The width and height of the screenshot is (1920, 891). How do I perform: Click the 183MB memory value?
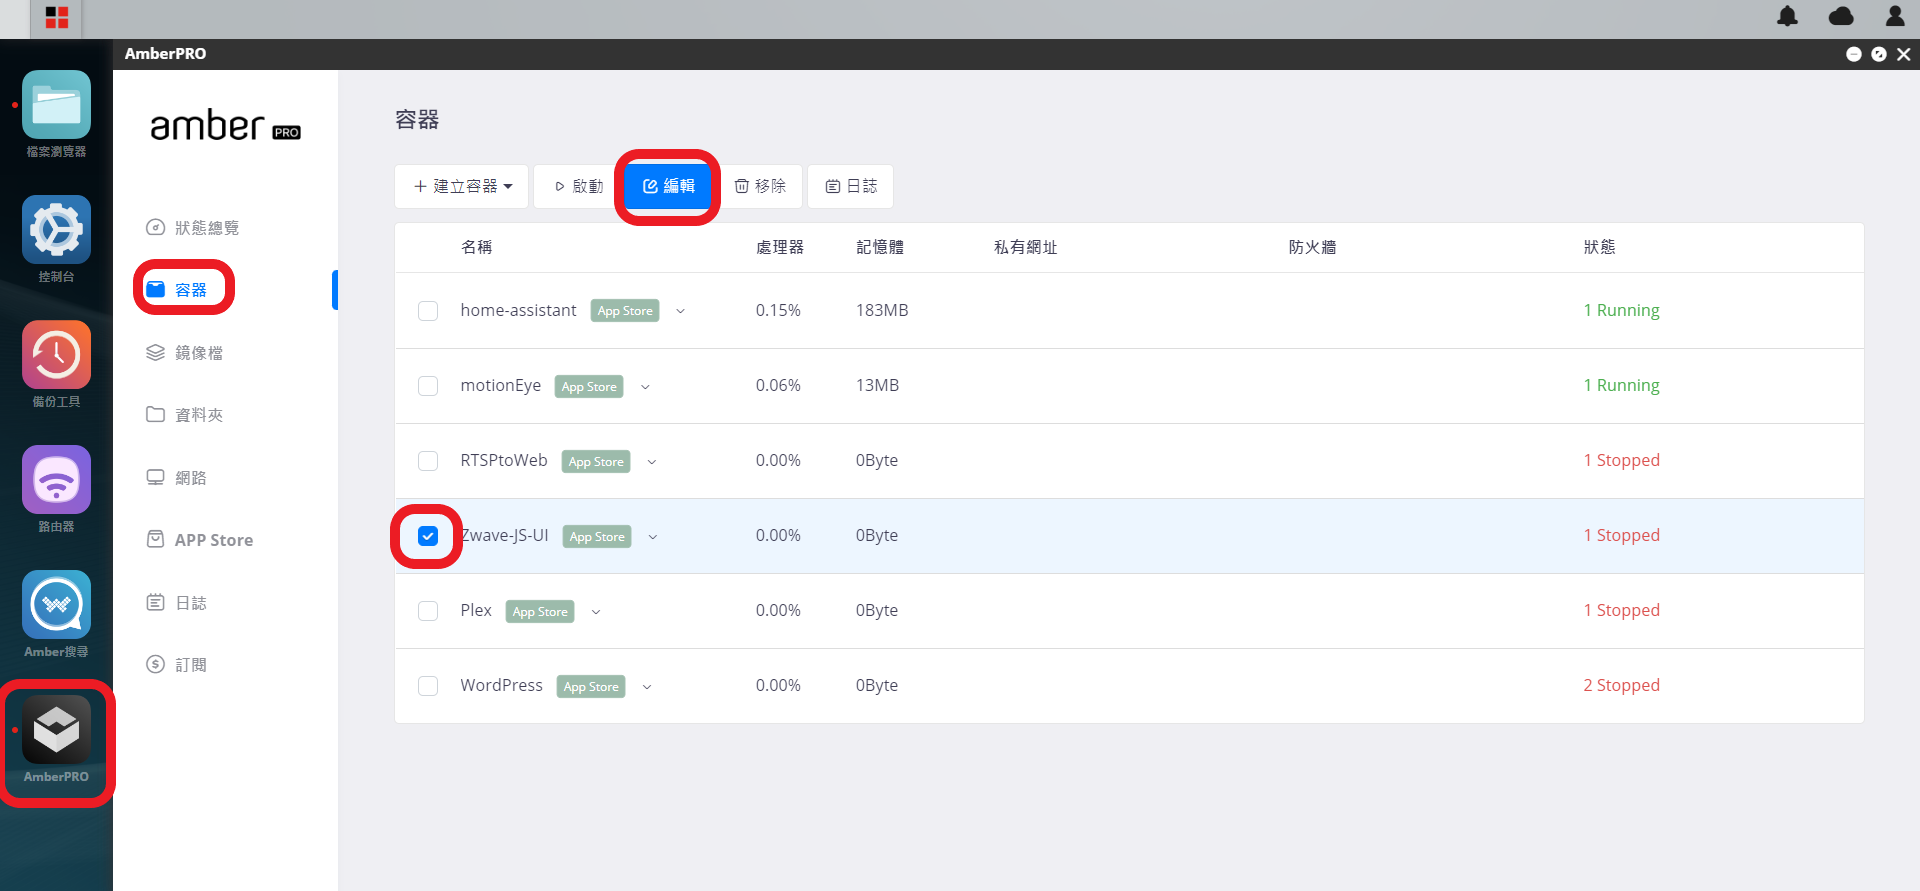click(882, 311)
